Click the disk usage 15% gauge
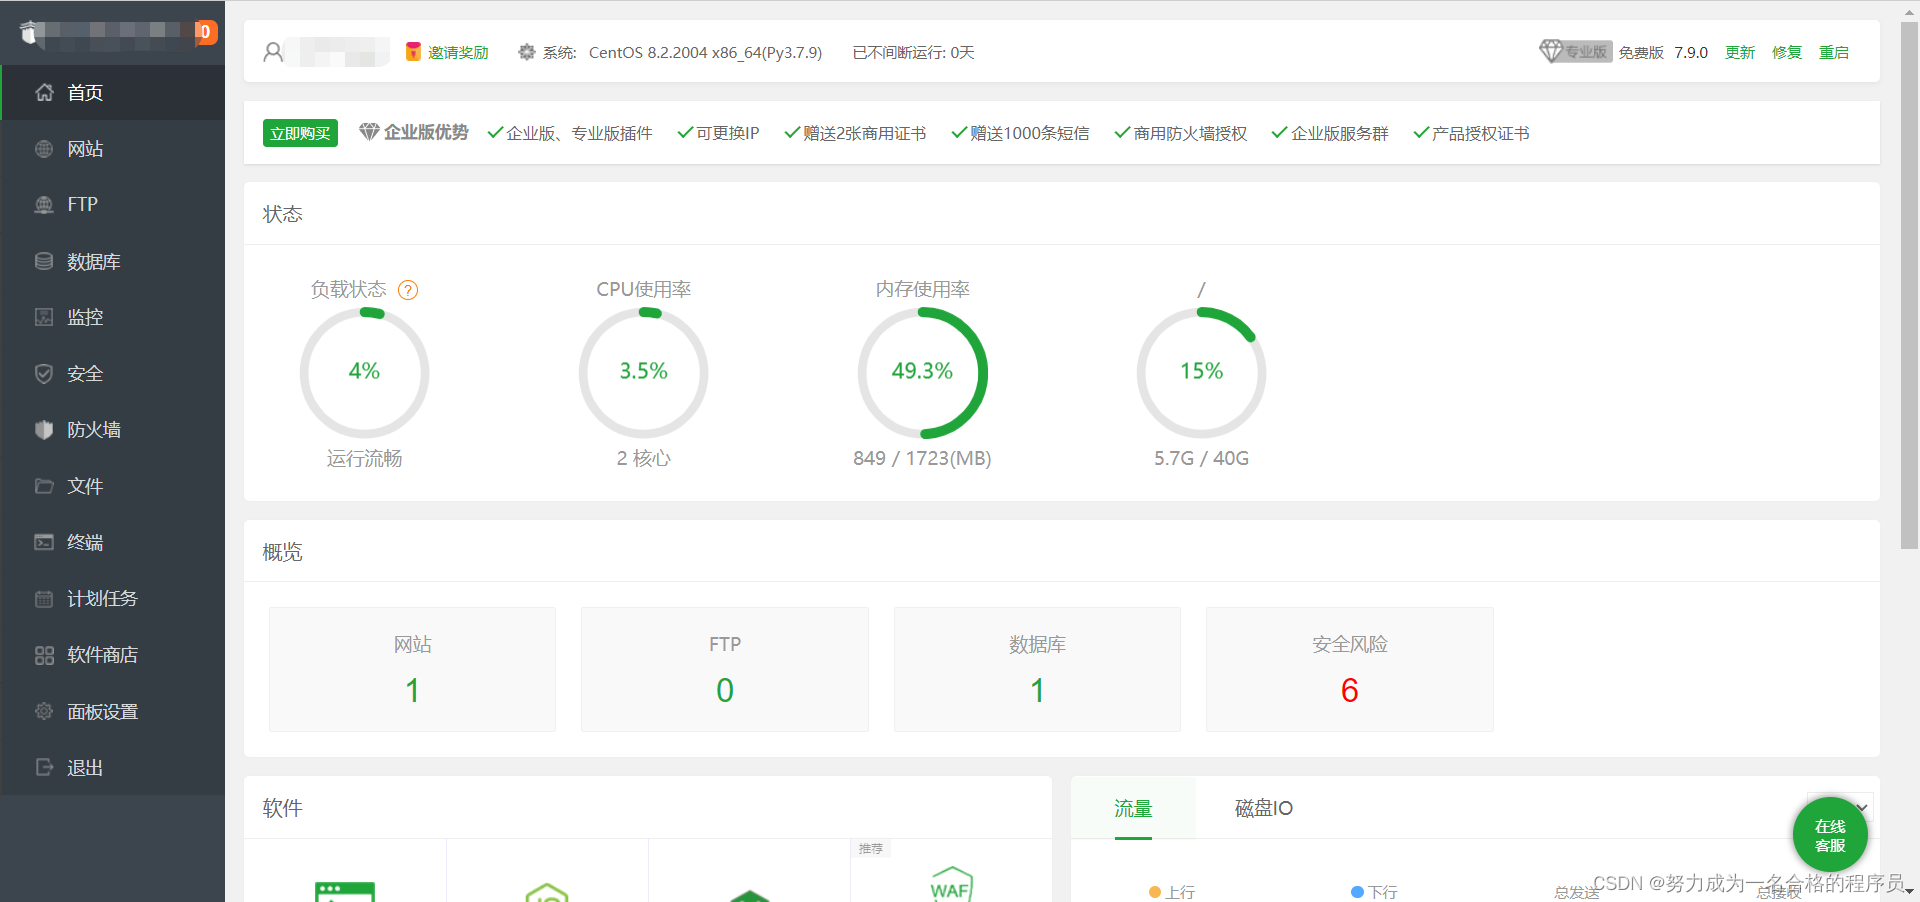 click(x=1201, y=372)
